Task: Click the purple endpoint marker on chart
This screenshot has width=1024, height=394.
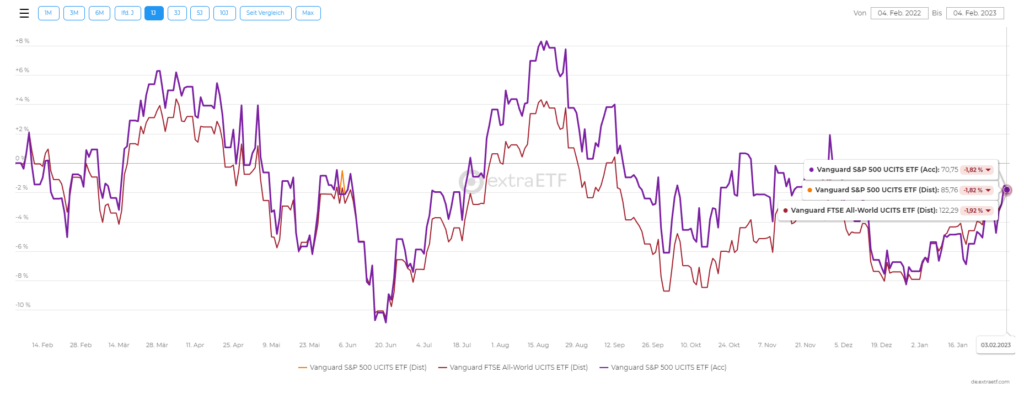Action: [x=1007, y=189]
